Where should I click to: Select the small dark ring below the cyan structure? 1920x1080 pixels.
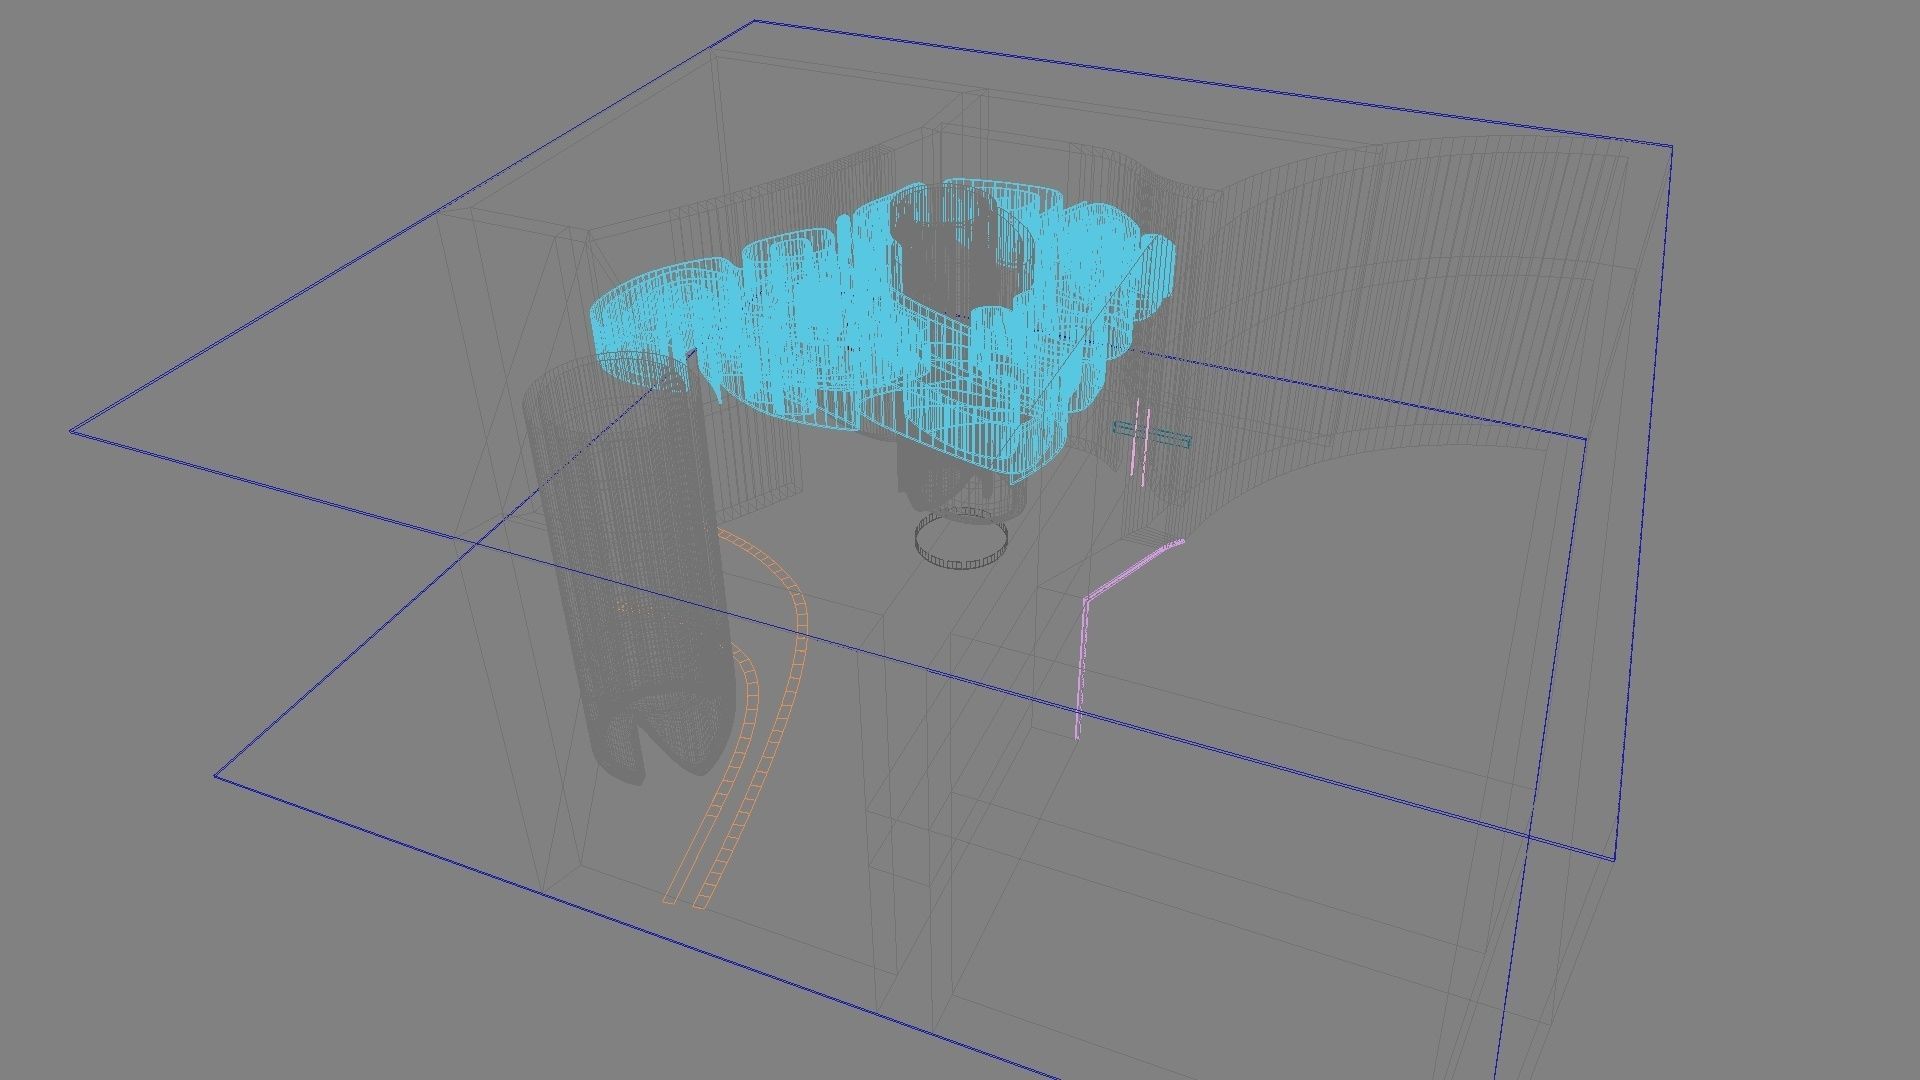(x=959, y=541)
